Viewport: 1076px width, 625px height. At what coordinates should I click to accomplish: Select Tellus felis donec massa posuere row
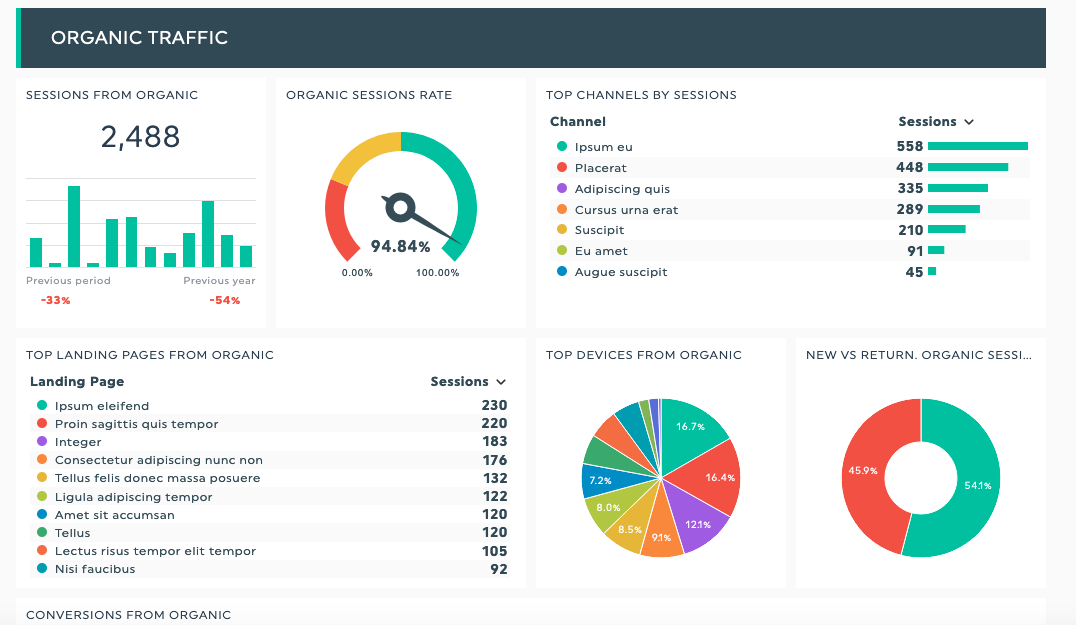268,478
